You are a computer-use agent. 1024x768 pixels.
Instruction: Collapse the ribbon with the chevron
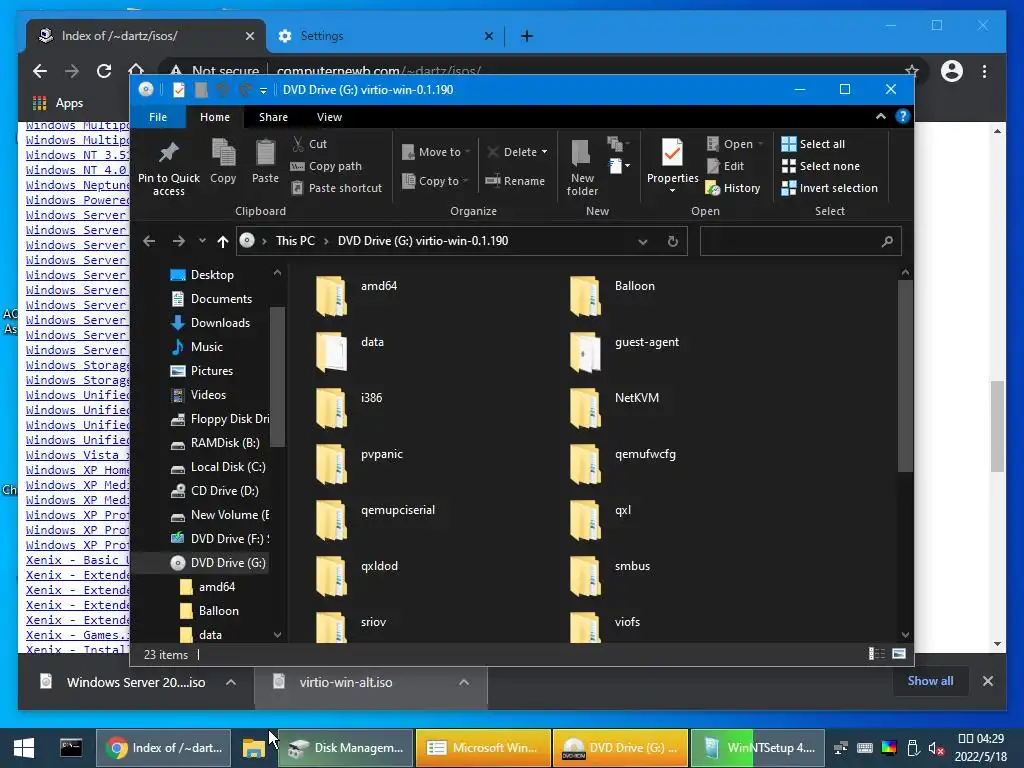point(881,116)
